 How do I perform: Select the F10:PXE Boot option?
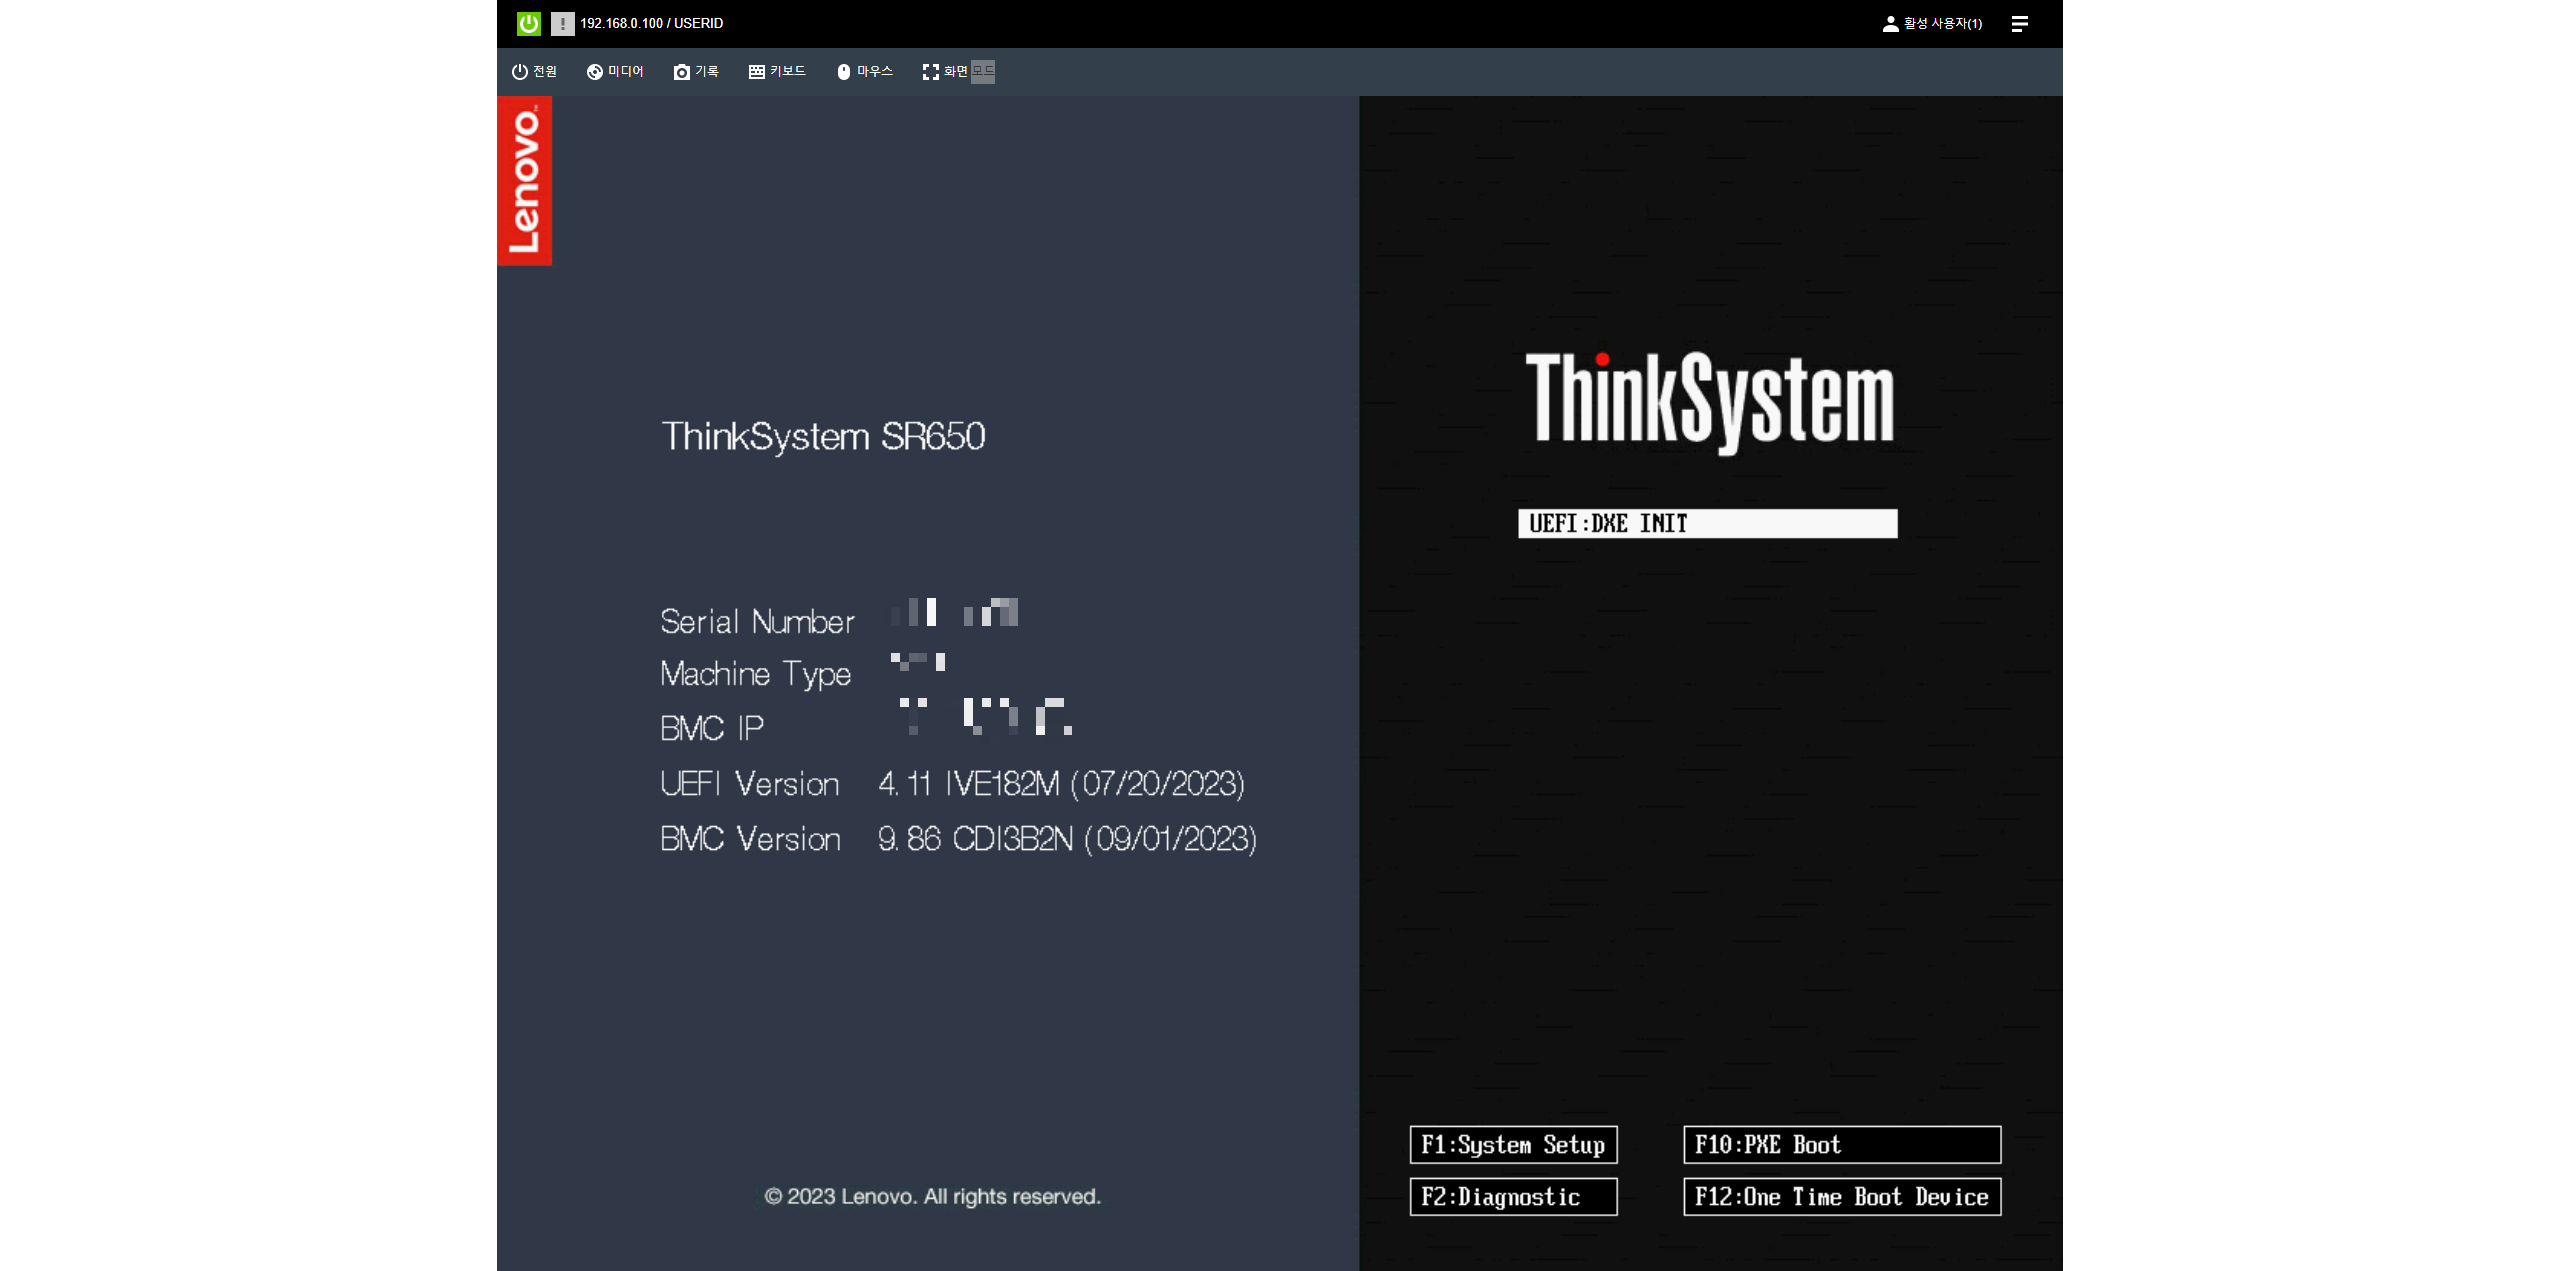point(1841,1144)
